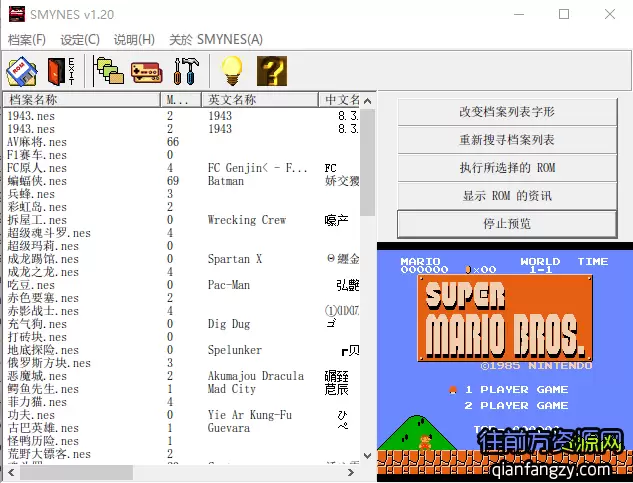Click the vertical scrollbar thumb
Image resolution: width=633 pixels, height=483 pixels.
[x=367, y=162]
